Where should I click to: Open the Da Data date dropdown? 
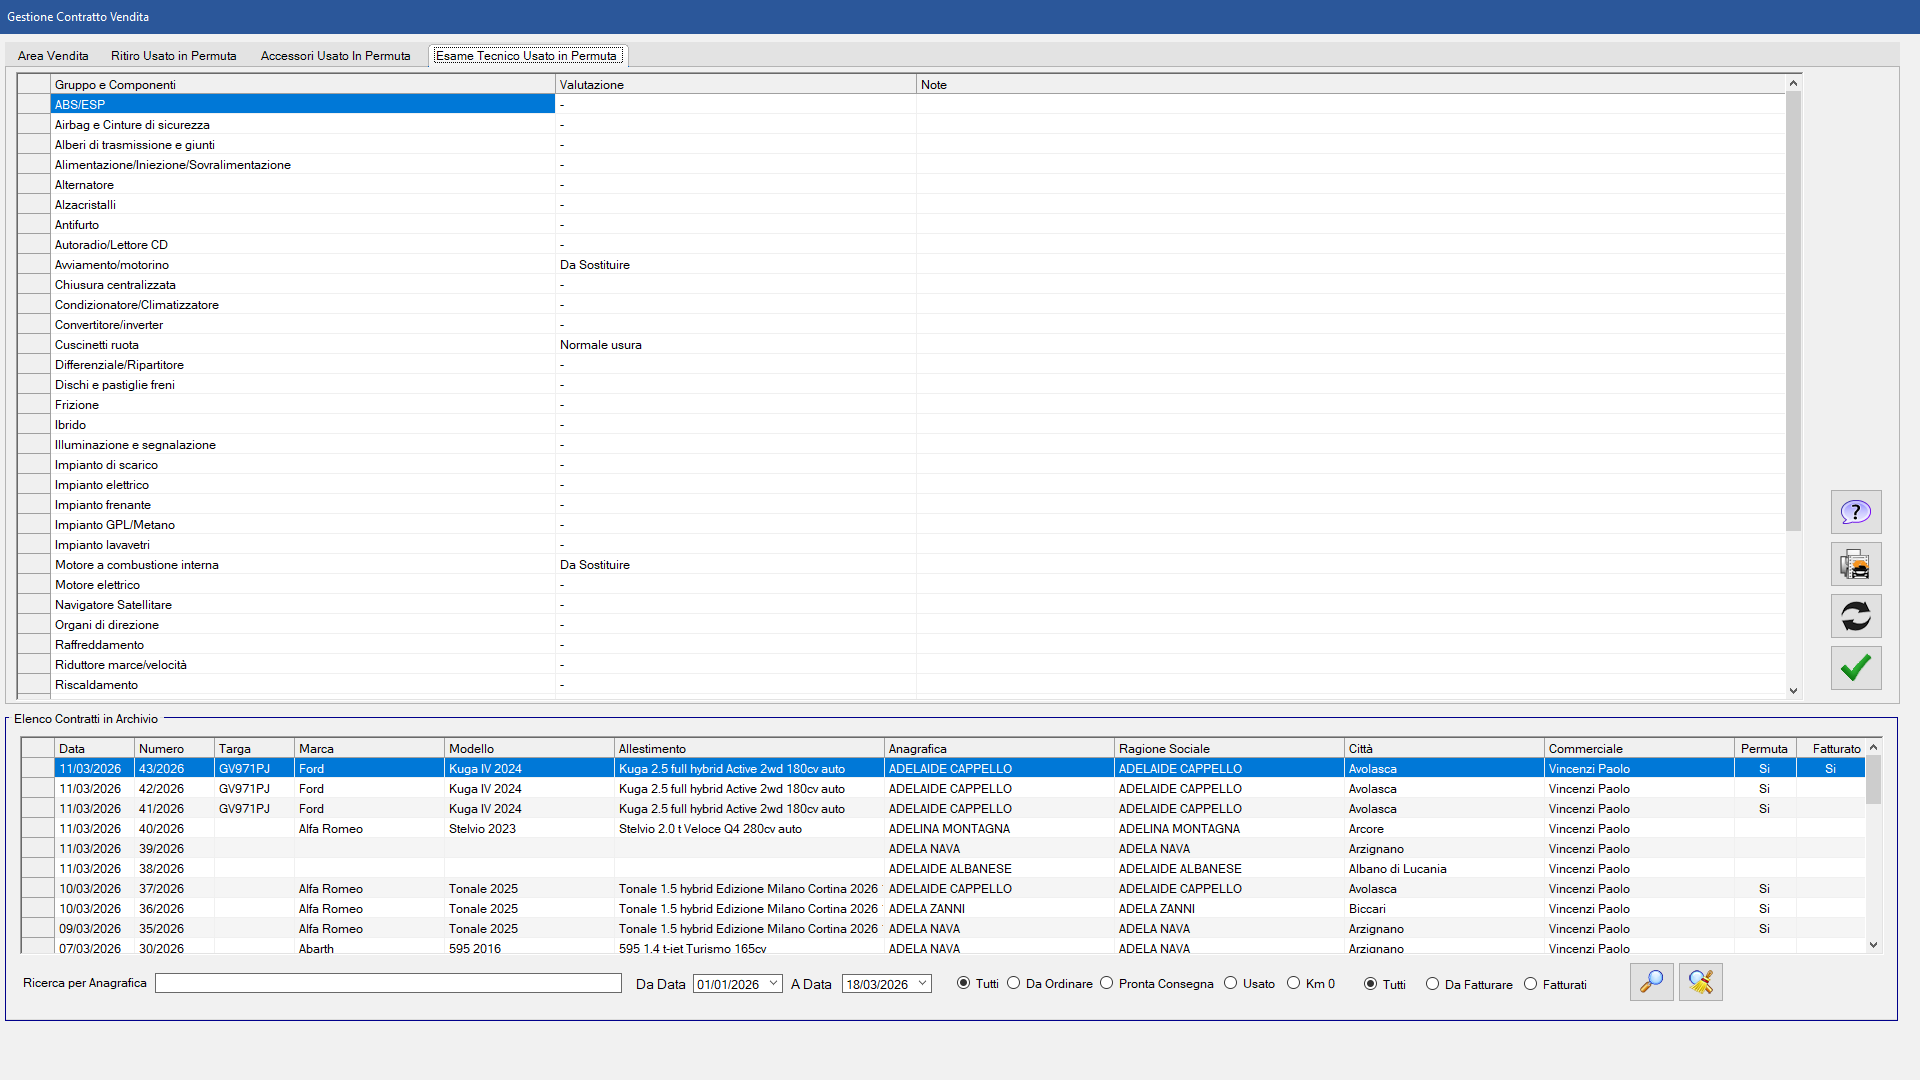coord(774,984)
